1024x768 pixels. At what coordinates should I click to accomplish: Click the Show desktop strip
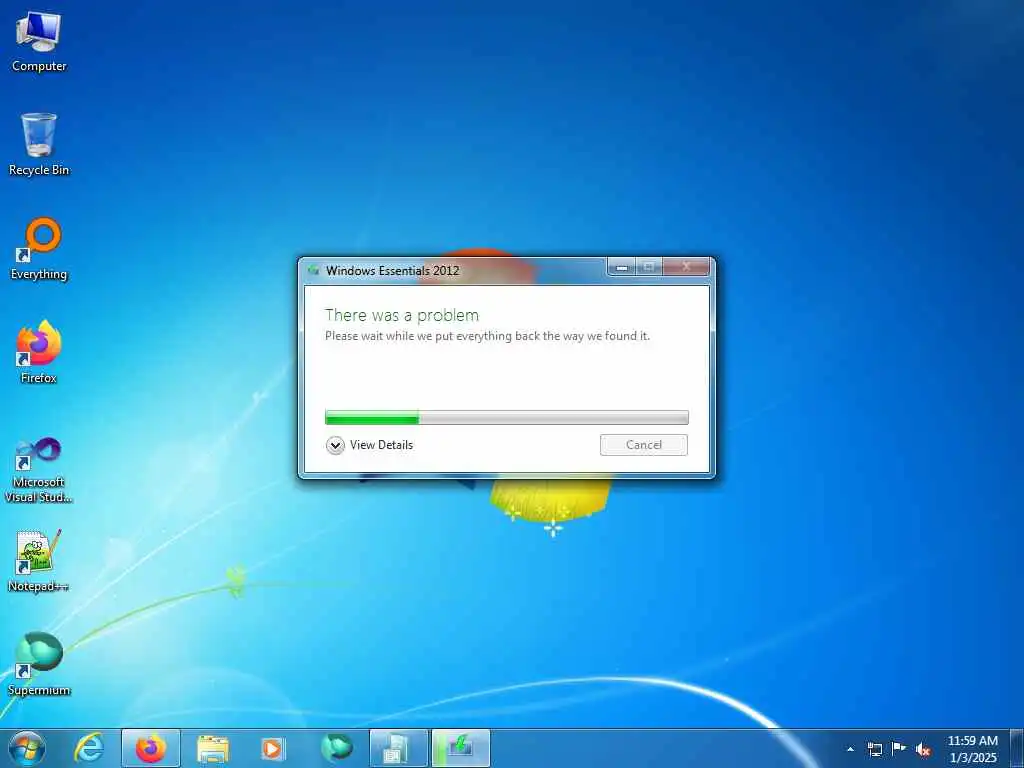pyautogui.click(x=1017, y=748)
